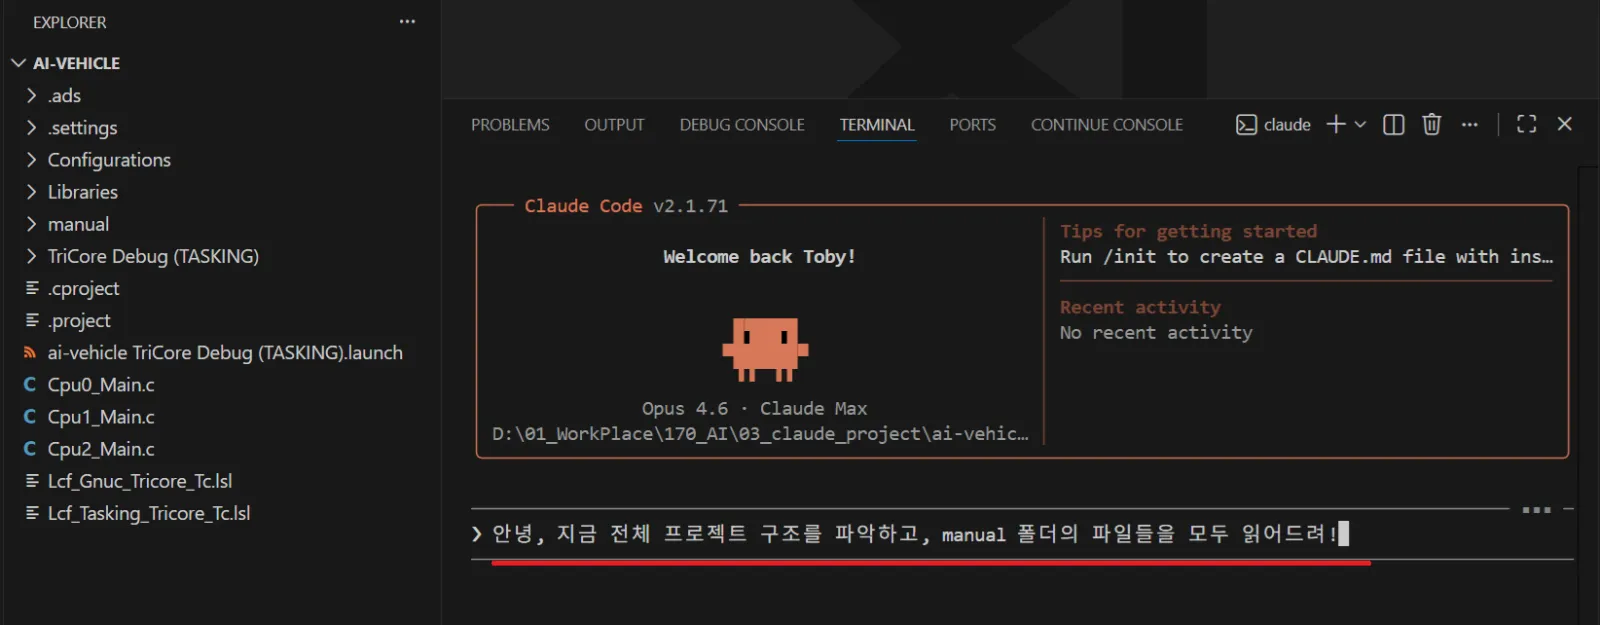Open Explorer views and more actions menu
The image size is (1600, 625).
407,22
